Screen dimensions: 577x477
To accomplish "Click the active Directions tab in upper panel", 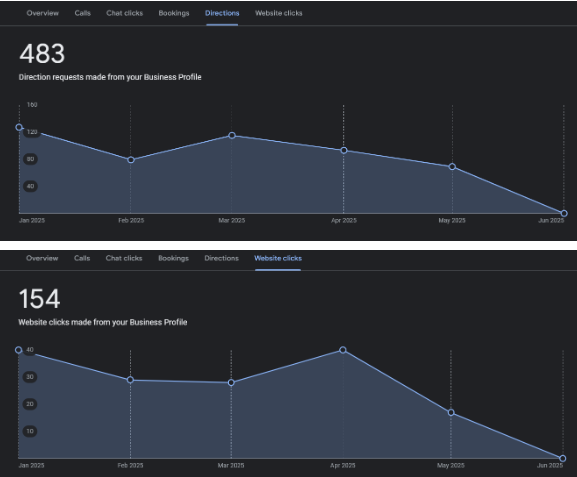I will pyautogui.click(x=222, y=13).
